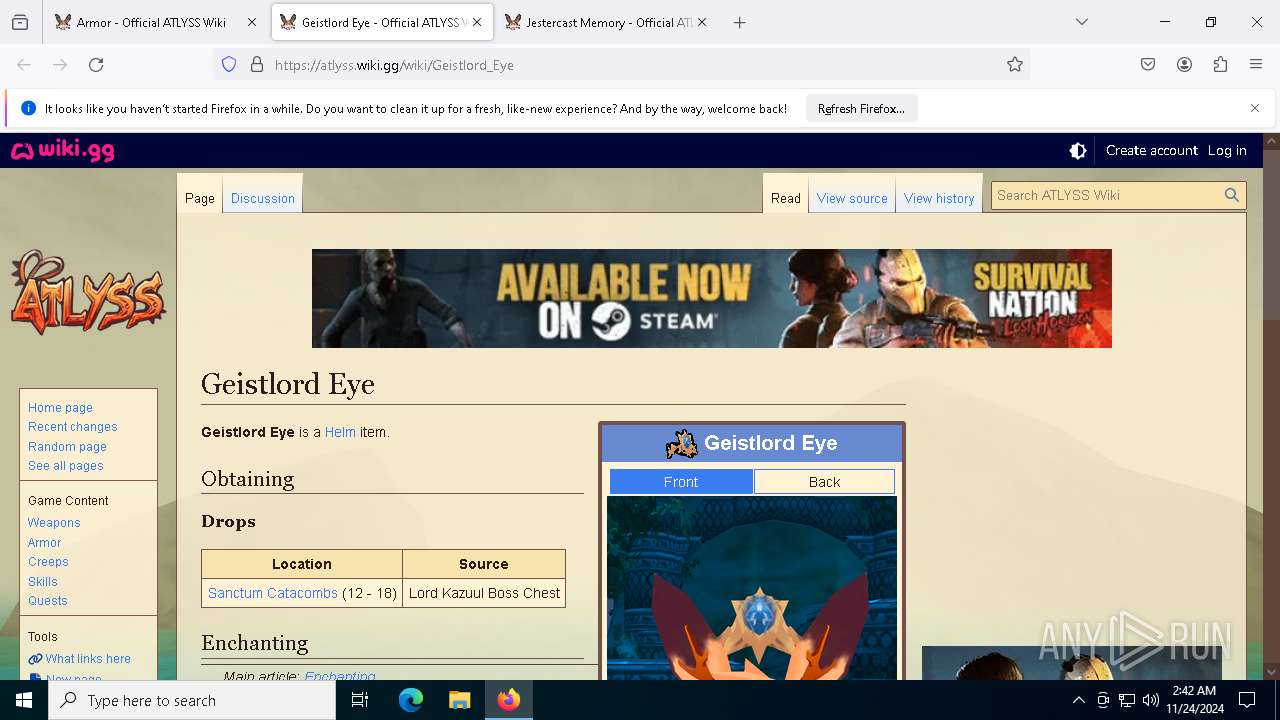Screen dimensions: 1280x720
Task: Click the taskbar search box
Action: pos(192,700)
